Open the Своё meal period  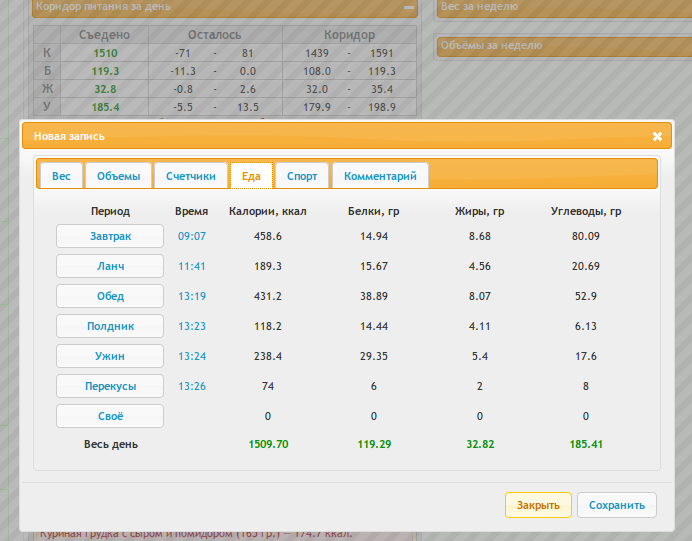coord(110,416)
